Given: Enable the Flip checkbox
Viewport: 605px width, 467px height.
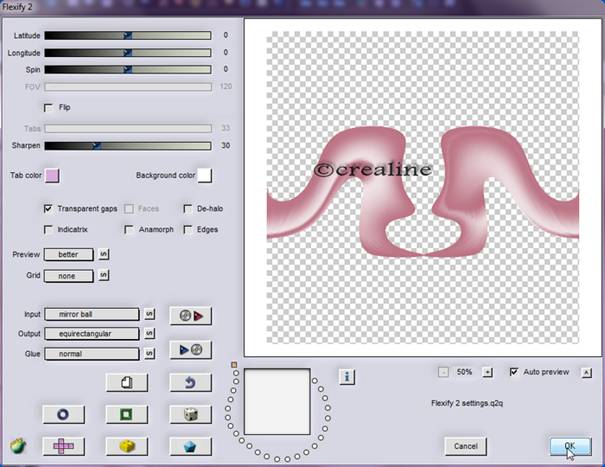Looking at the screenshot, I should click(x=49, y=107).
